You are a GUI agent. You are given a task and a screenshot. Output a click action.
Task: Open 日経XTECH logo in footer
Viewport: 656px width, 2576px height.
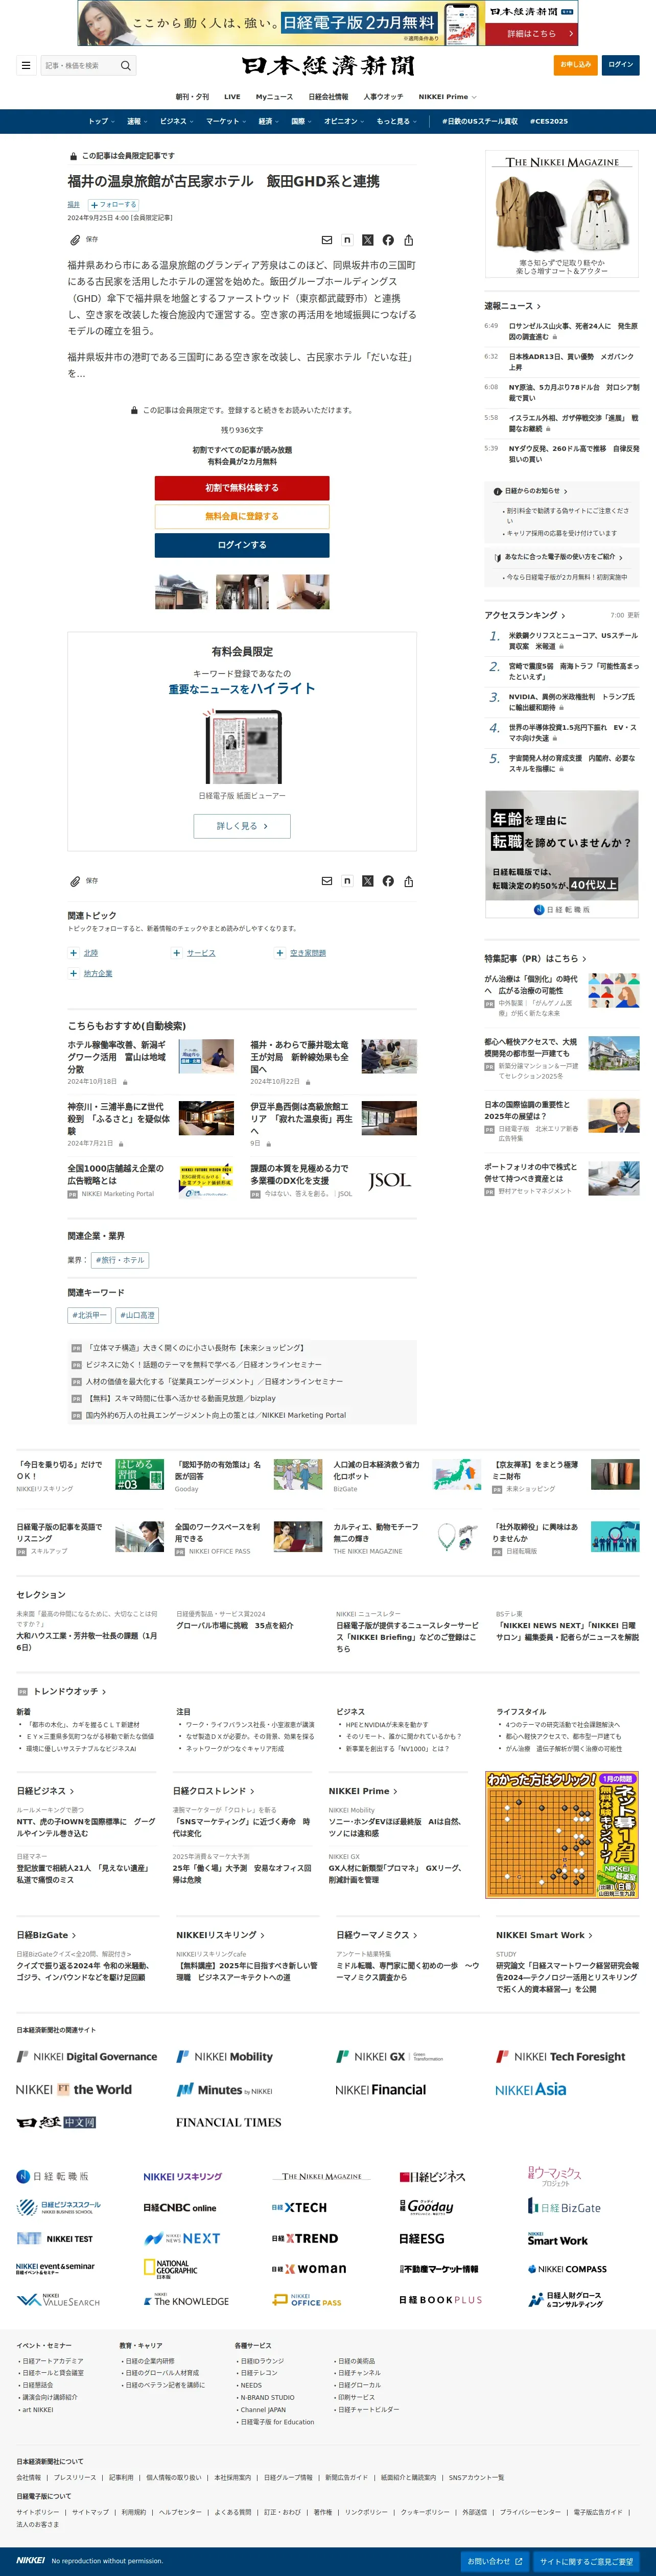click(x=299, y=2207)
